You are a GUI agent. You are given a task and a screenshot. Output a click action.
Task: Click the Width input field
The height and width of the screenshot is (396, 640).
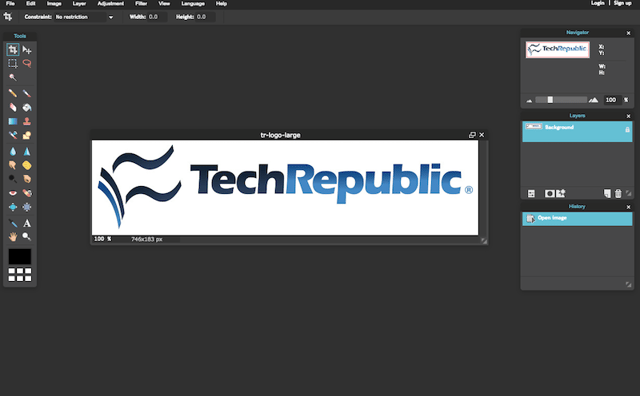(x=158, y=17)
